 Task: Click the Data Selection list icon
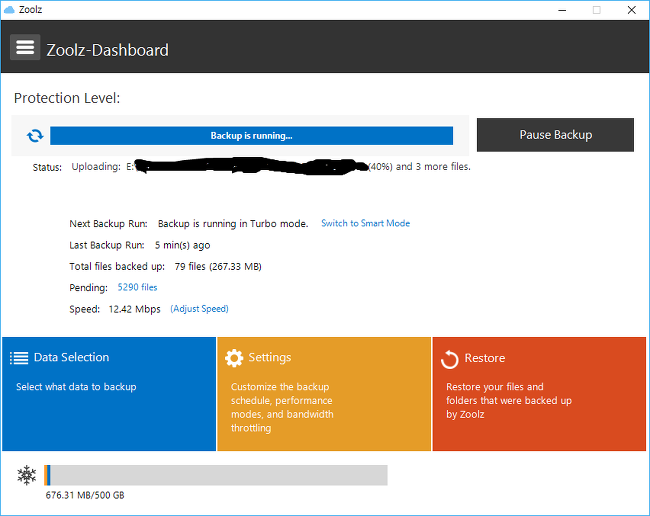coord(19,358)
